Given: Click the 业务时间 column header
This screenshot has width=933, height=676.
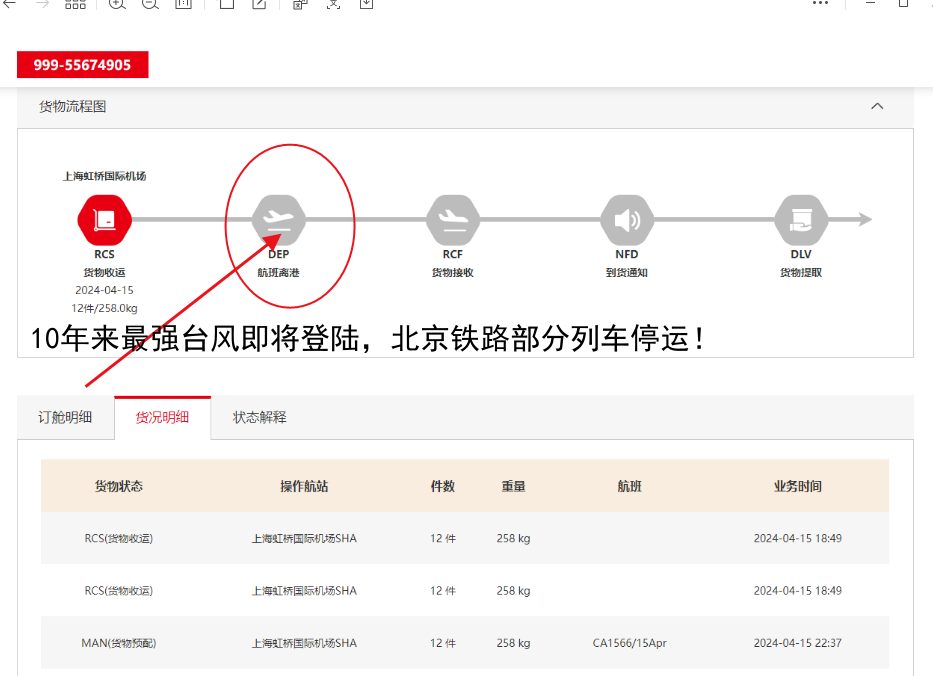Looking at the screenshot, I should (x=797, y=486).
